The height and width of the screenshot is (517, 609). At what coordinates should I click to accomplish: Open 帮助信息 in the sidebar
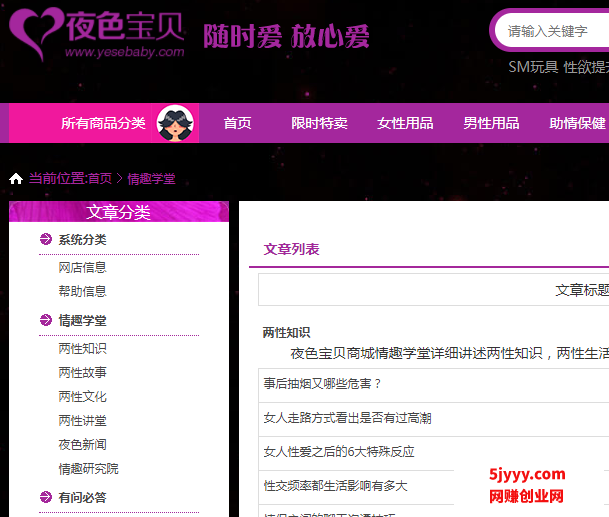[x=82, y=291]
